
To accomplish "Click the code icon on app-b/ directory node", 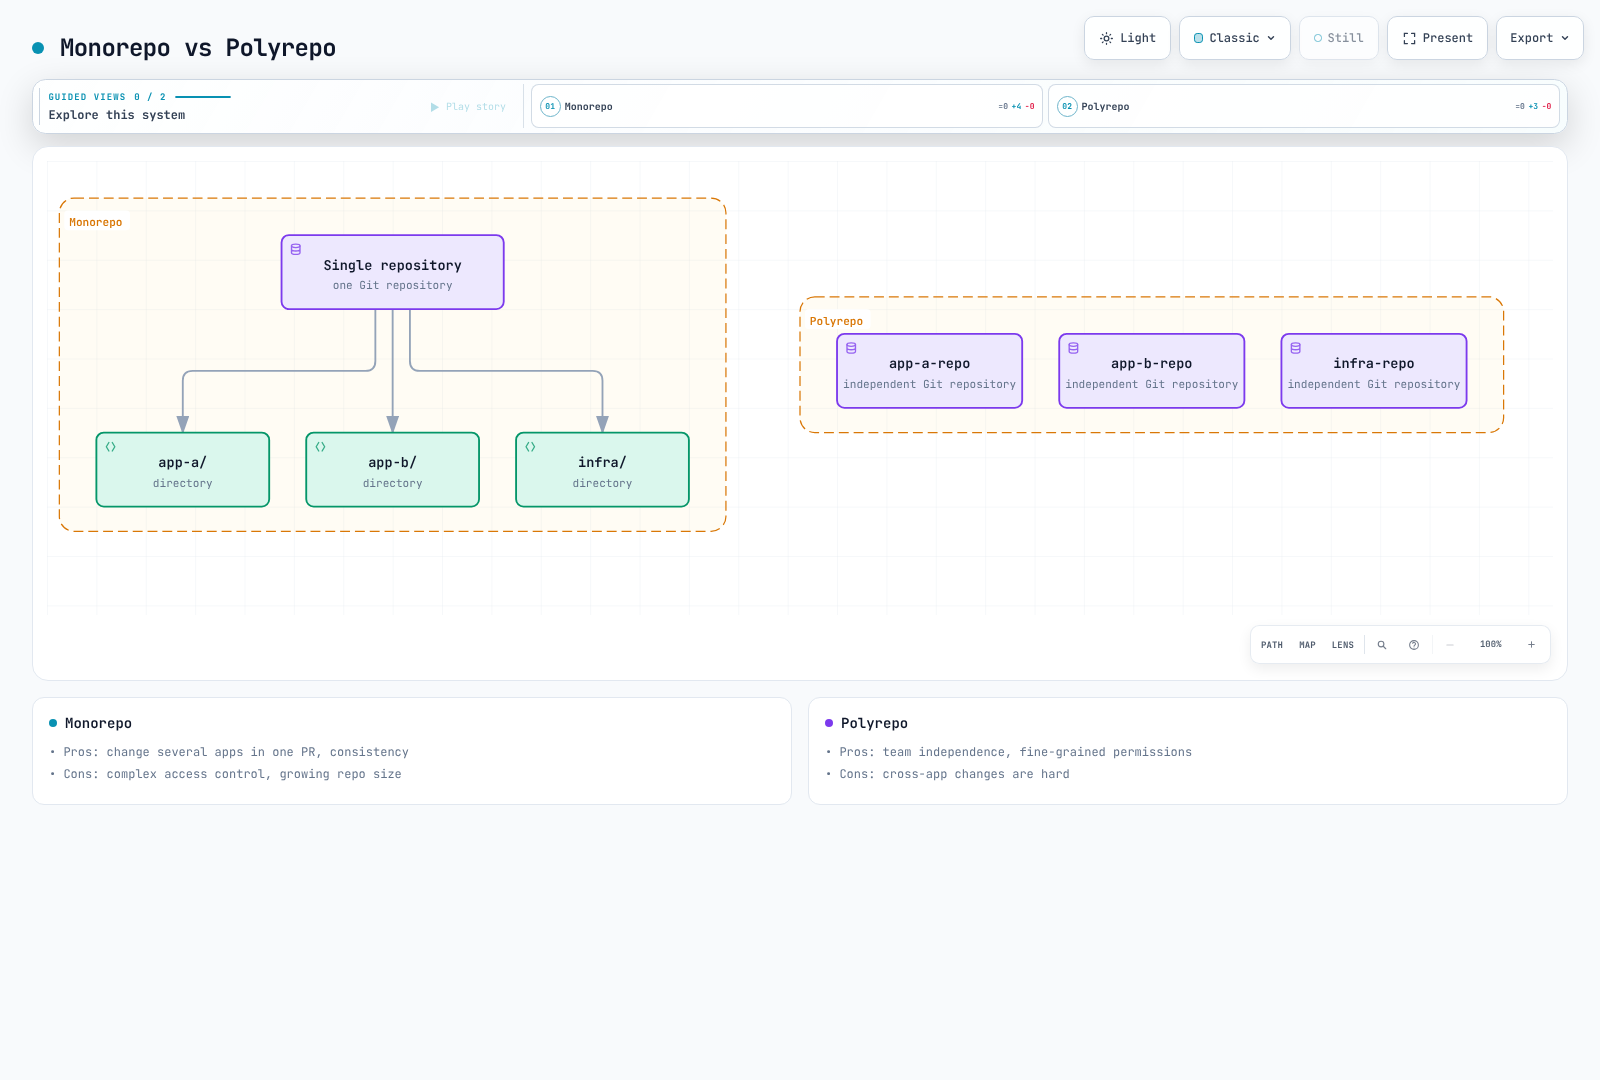I will [321, 447].
